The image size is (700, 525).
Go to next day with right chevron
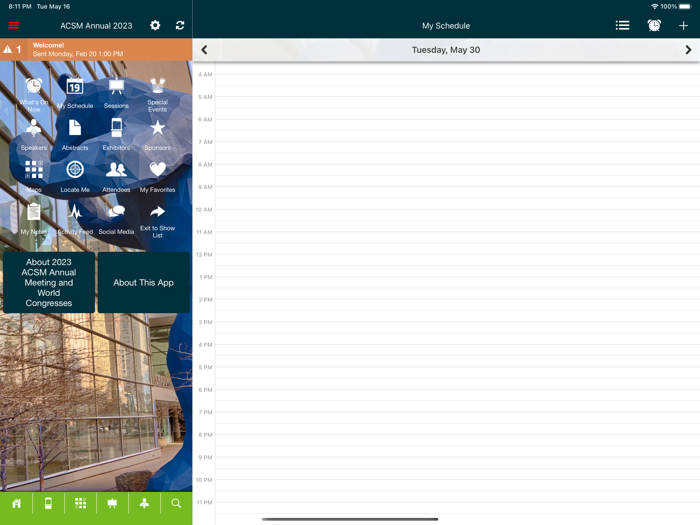[688, 50]
